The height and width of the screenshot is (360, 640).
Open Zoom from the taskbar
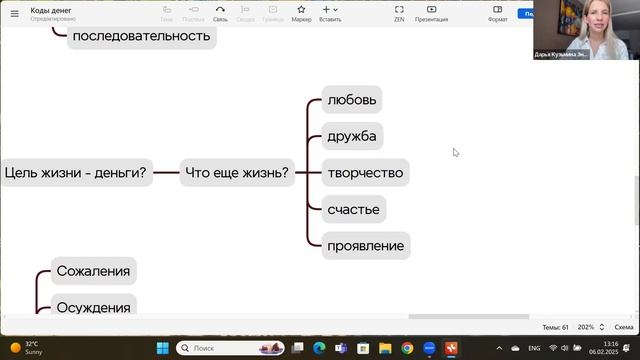[429, 348]
